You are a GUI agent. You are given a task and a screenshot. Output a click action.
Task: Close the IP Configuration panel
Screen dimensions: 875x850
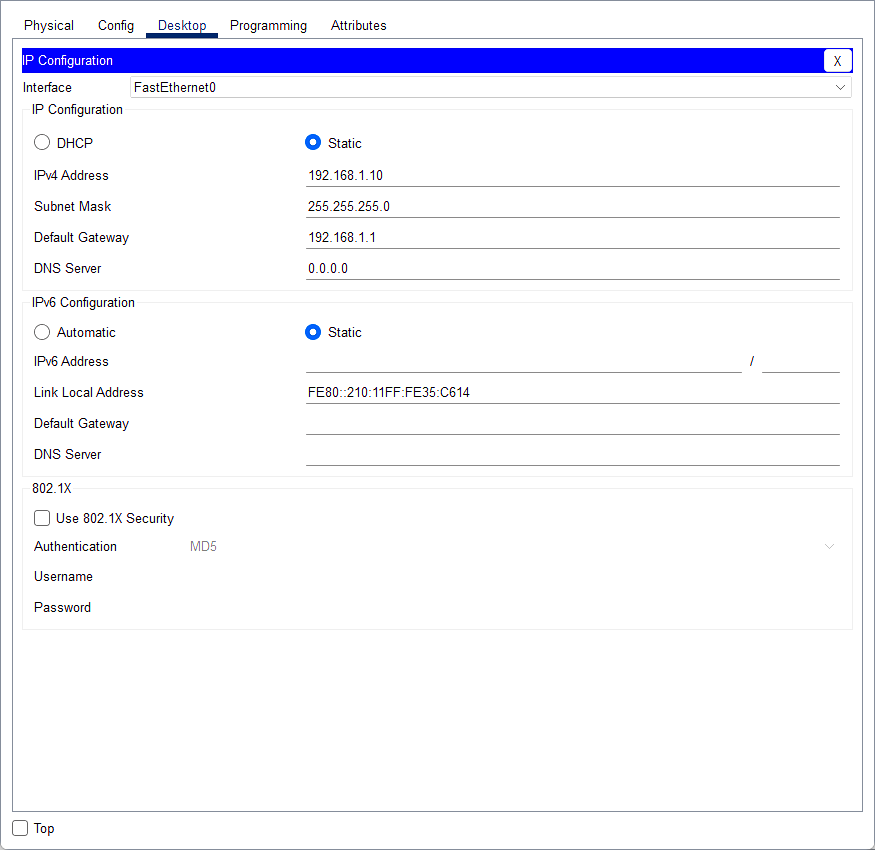(837, 61)
